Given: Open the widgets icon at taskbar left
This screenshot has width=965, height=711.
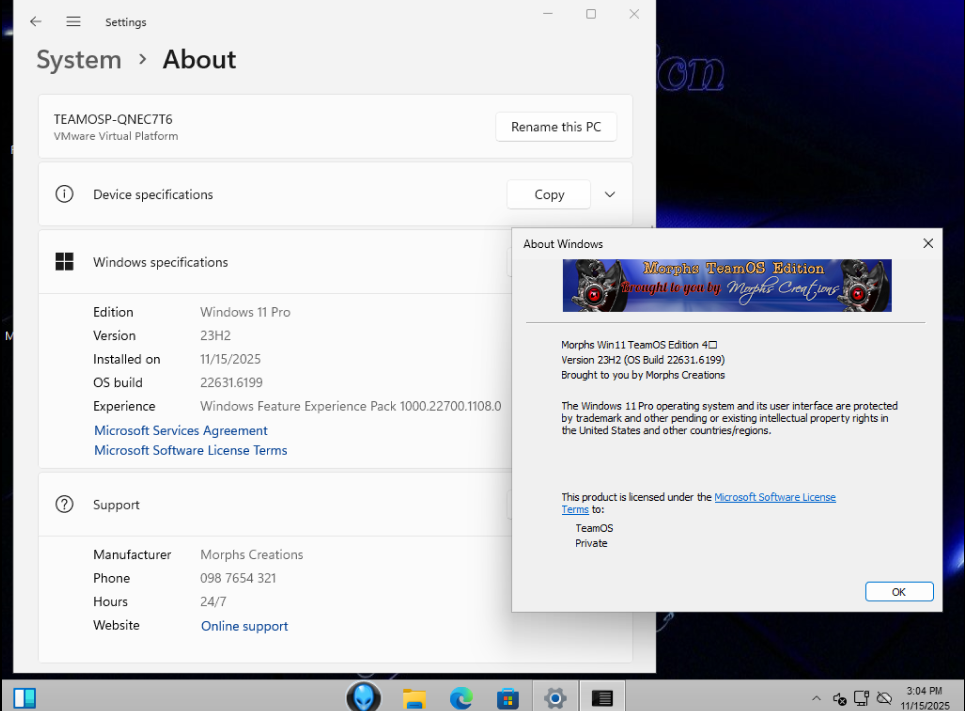Looking at the screenshot, I should click(x=25, y=697).
